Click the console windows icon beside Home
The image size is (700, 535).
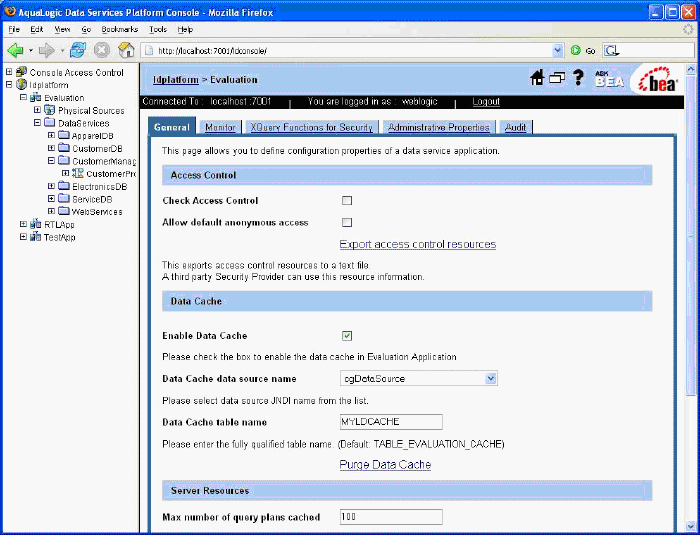click(557, 79)
